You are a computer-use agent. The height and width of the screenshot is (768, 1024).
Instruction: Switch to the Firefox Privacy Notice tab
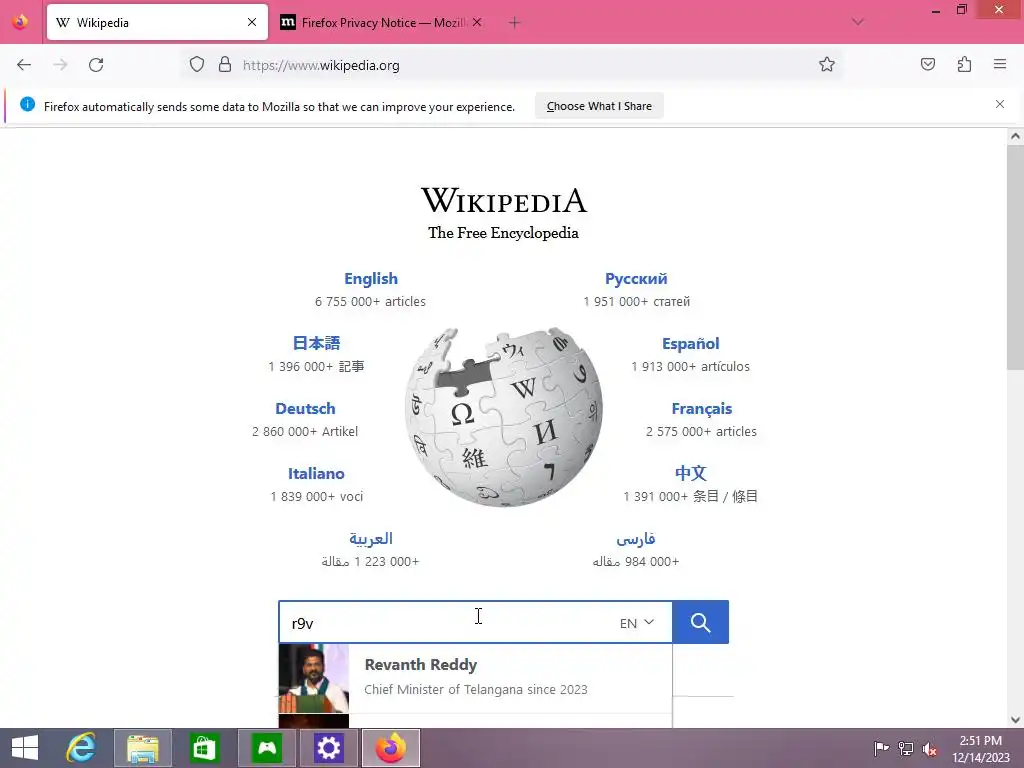[381, 22]
